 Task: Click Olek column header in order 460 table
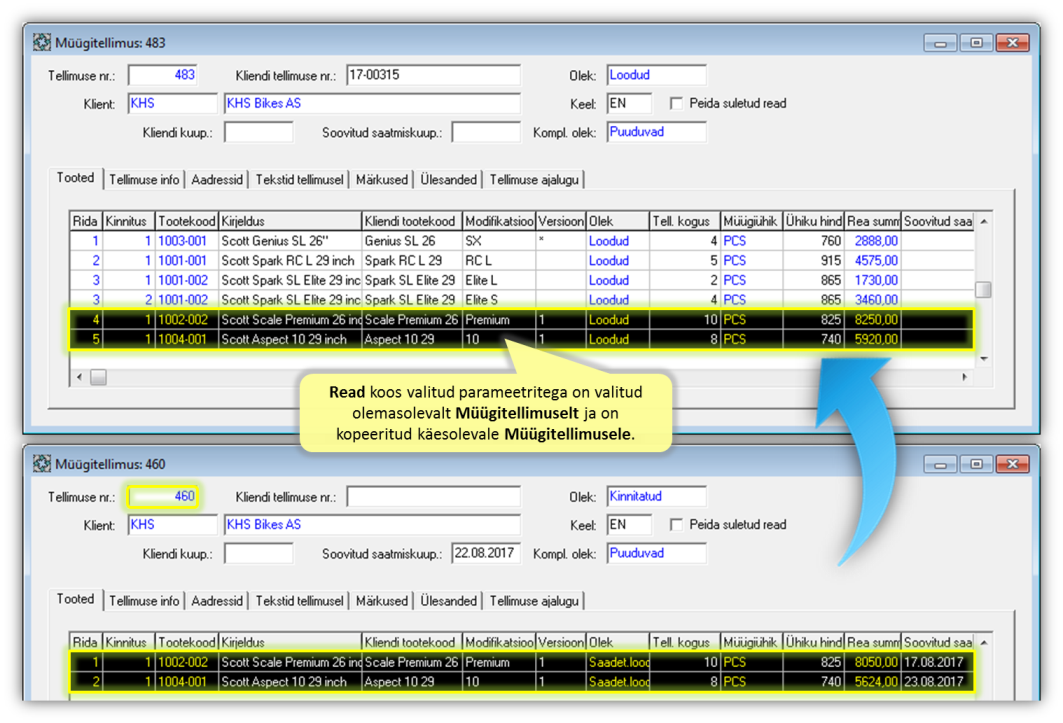click(617, 642)
